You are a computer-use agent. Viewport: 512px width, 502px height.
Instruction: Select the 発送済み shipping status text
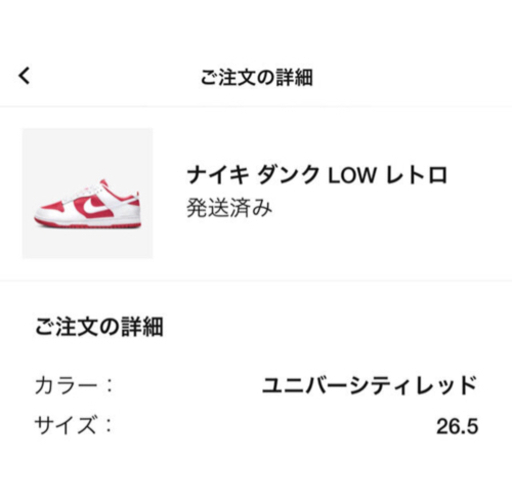[229, 208]
